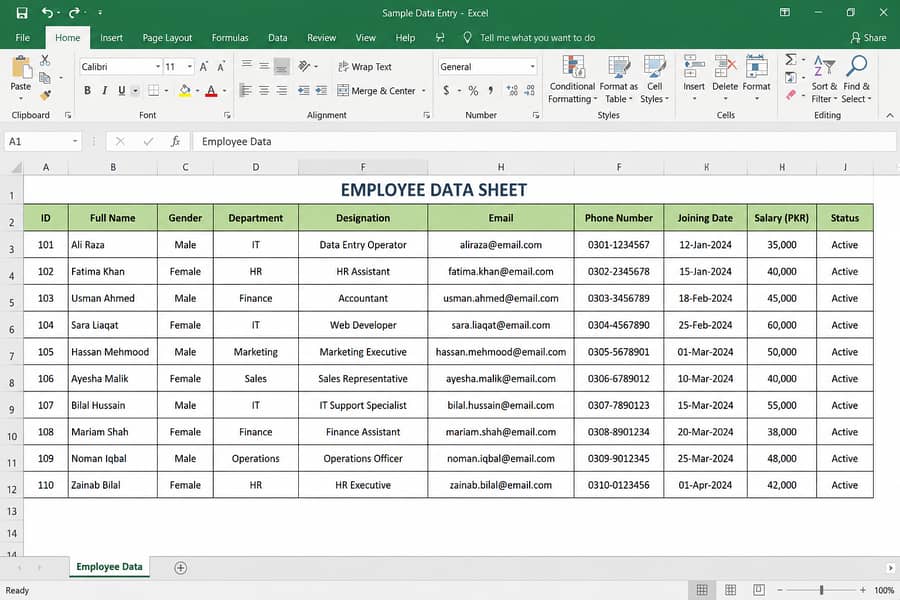
Task: Toggle Italic formatting
Action: click(104, 90)
